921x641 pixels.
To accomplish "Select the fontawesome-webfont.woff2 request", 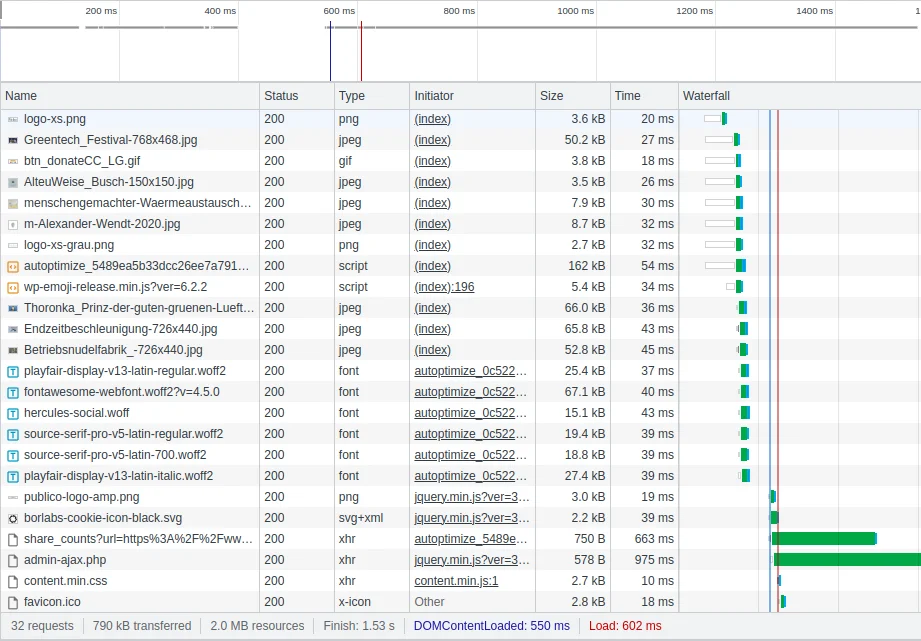I will click(121, 392).
